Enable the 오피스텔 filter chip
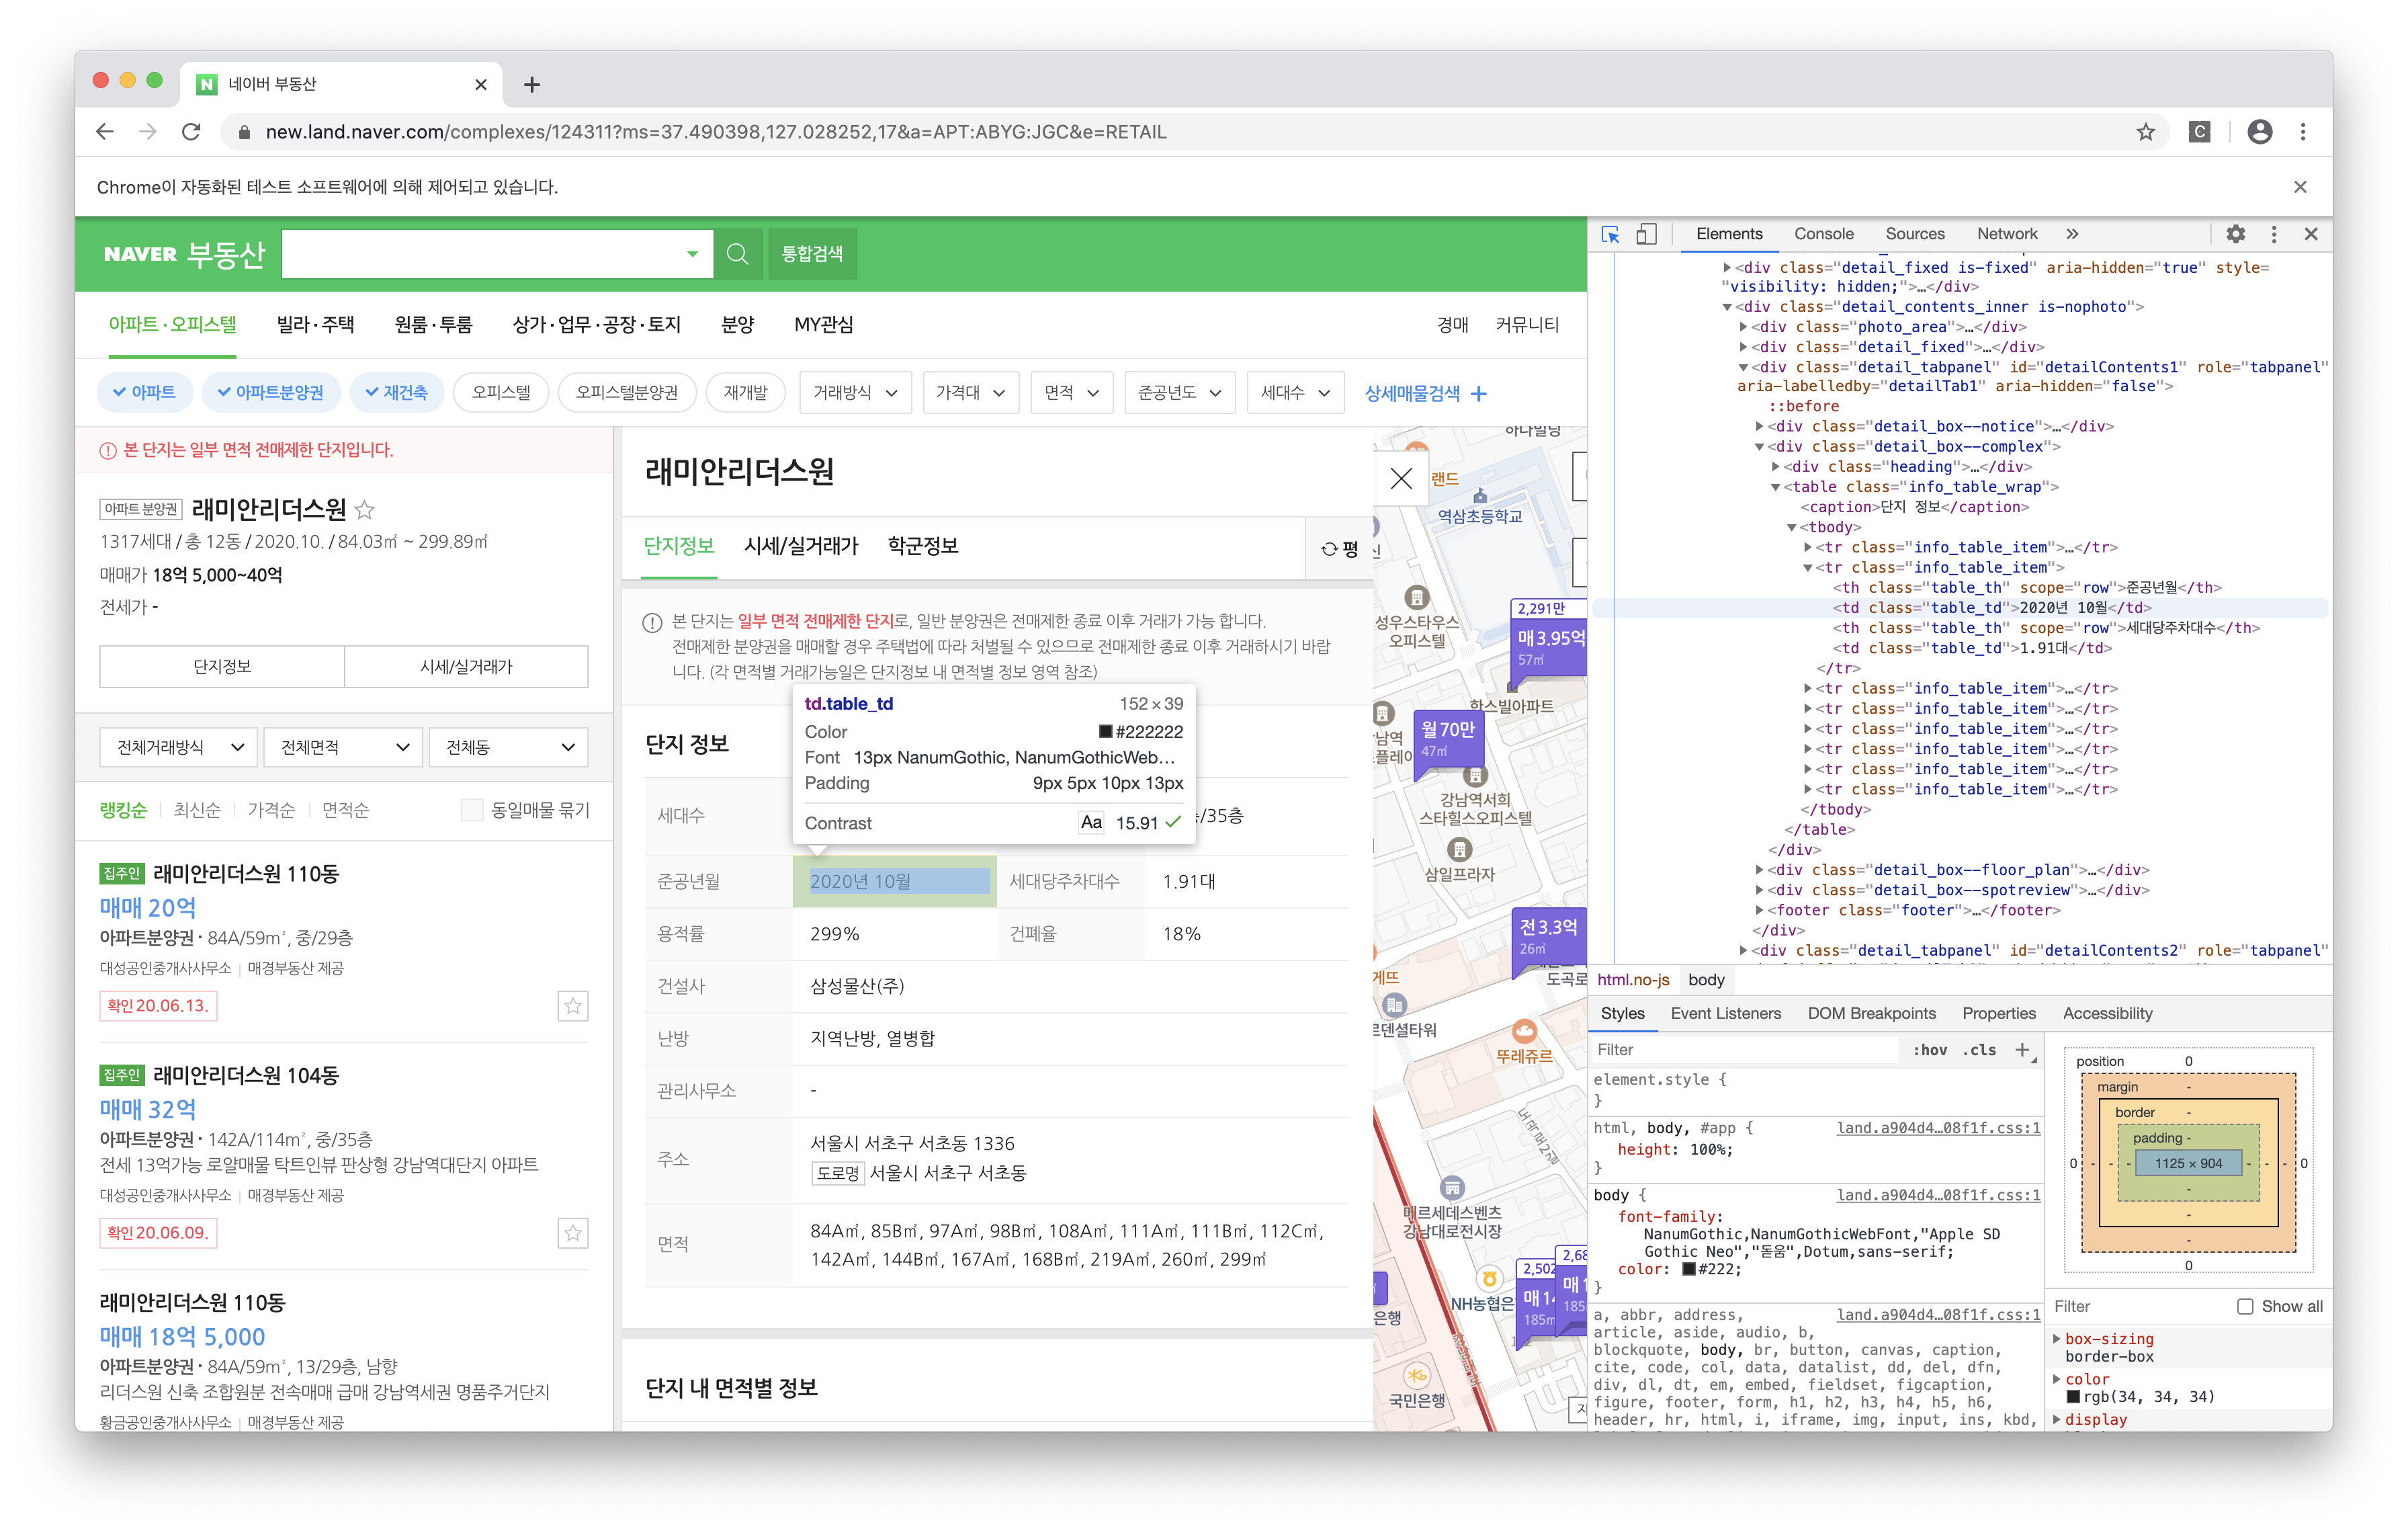The height and width of the screenshot is (1531, 2408). (501, 393)
